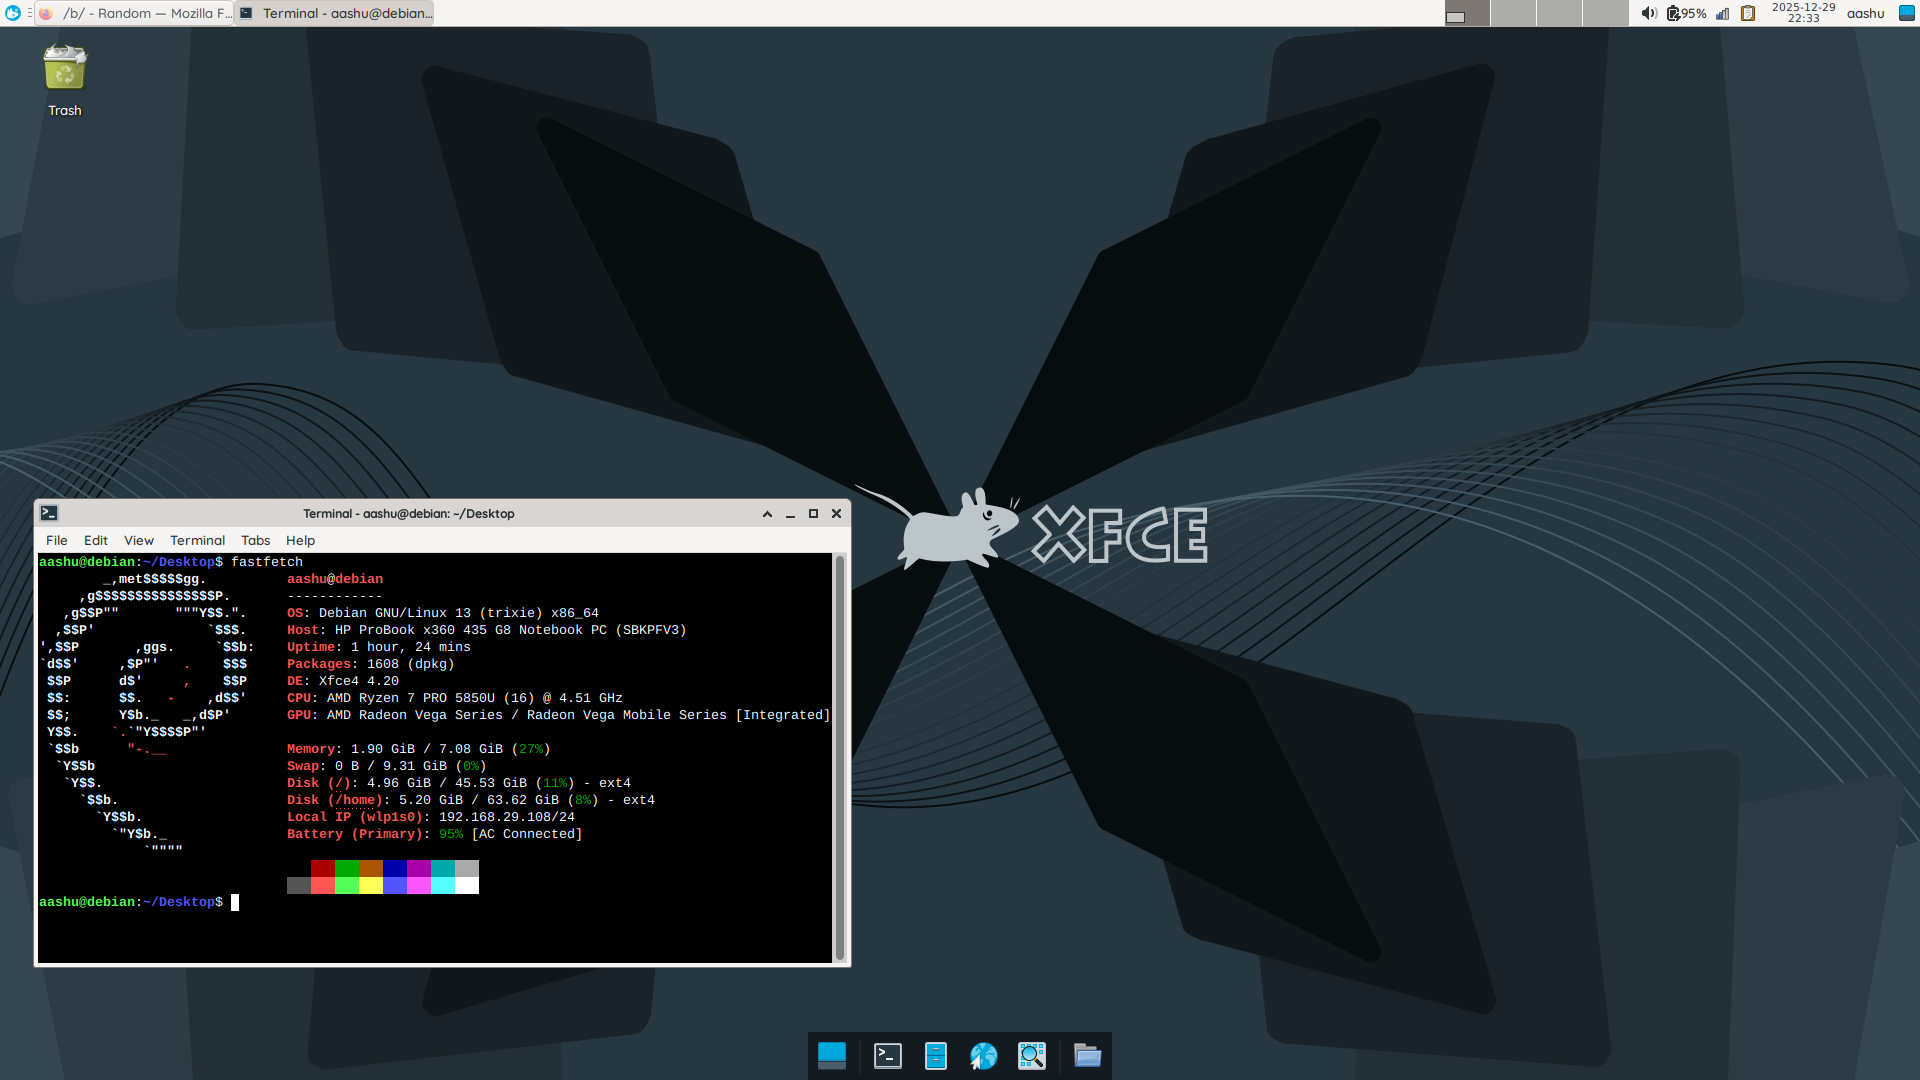
Task: Switch to the second workspace in pager
Action: 1512,13
